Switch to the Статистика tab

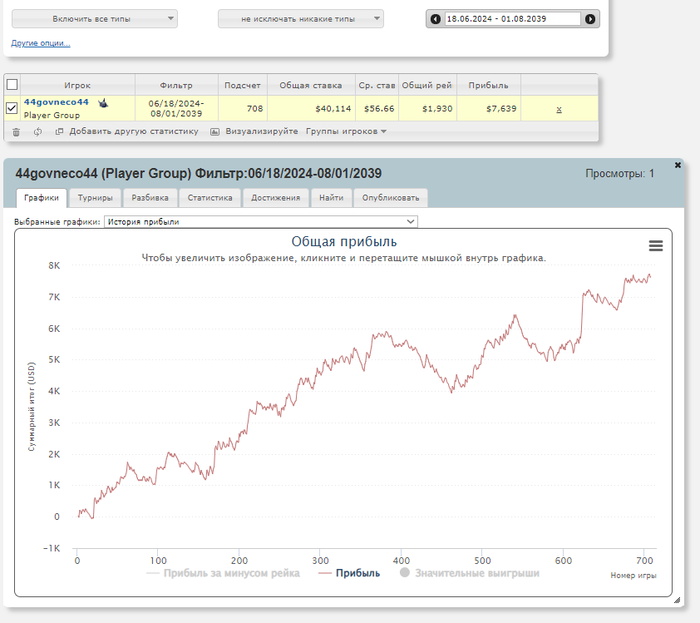[x=210, y=198]
